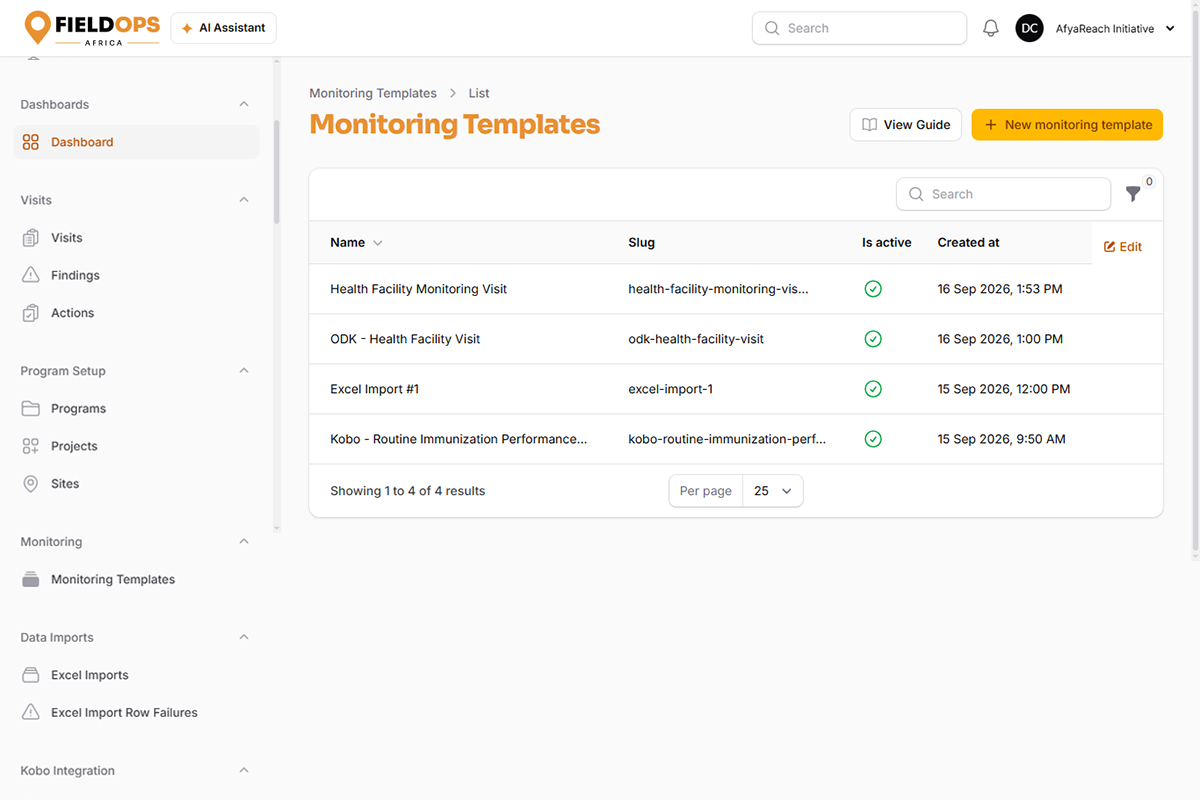Click the Findings warning triangle icon
This screenshot has height=800, width=1200.
[31, 275]
